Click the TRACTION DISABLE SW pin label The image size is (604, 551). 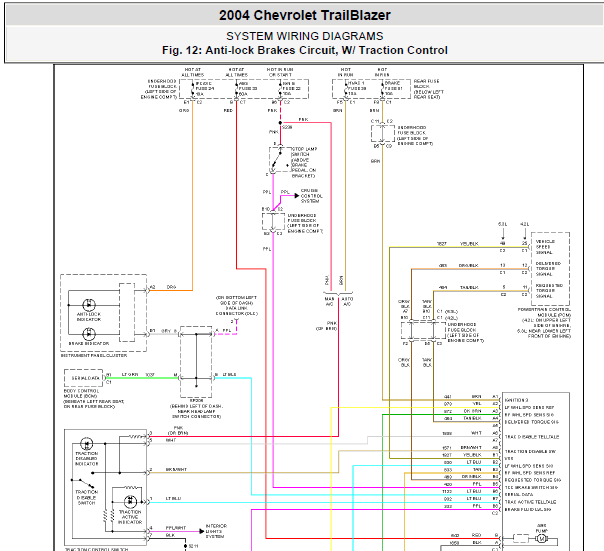(x=530, y=451)
